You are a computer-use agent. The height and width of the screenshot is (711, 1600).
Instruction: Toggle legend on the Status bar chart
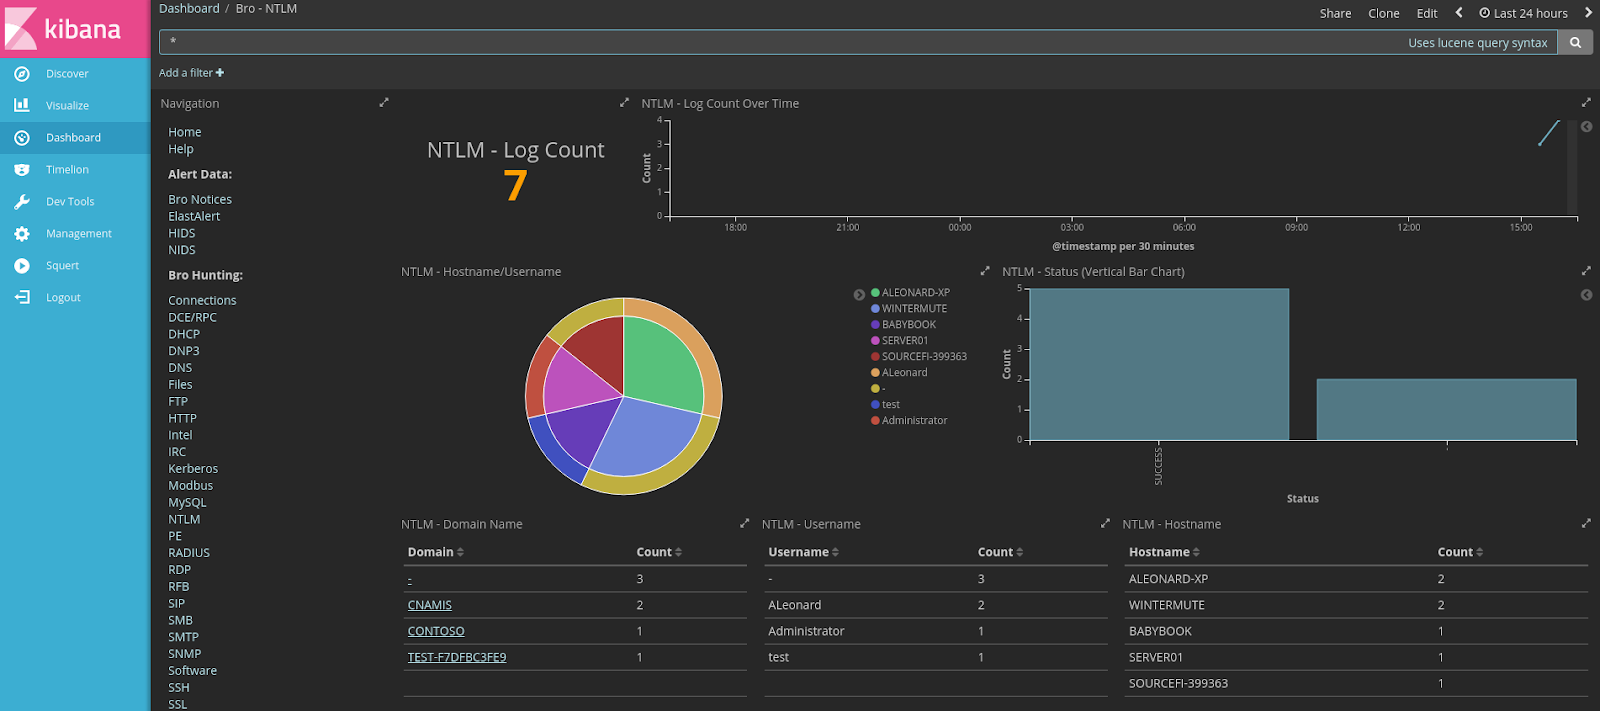(1586, 295)
